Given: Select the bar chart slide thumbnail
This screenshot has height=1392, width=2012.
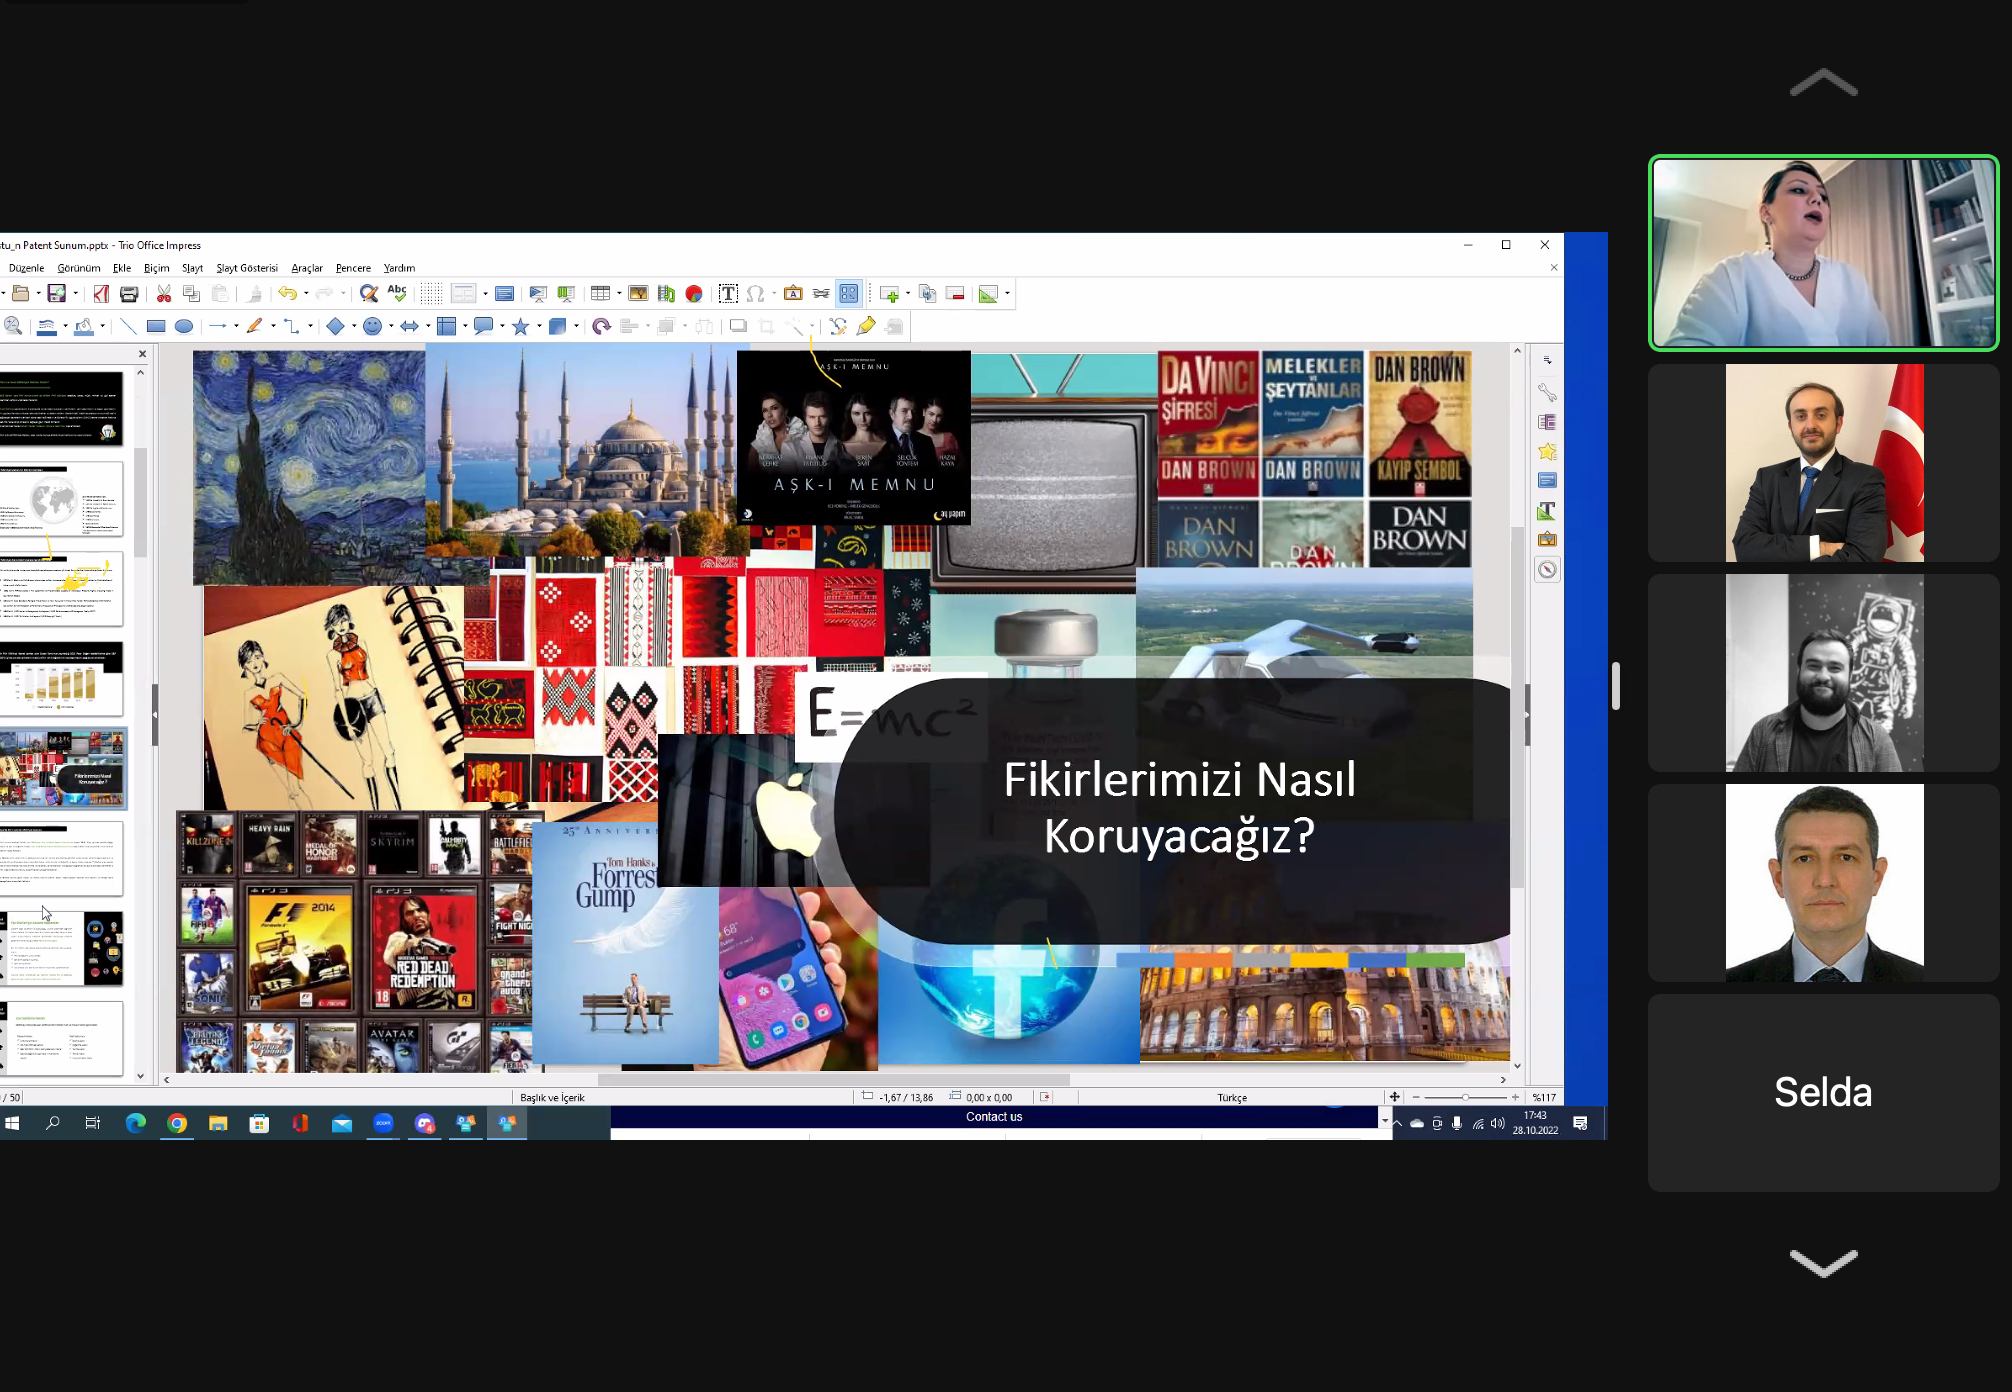Looking at the screenshot, I should [62, 678].
